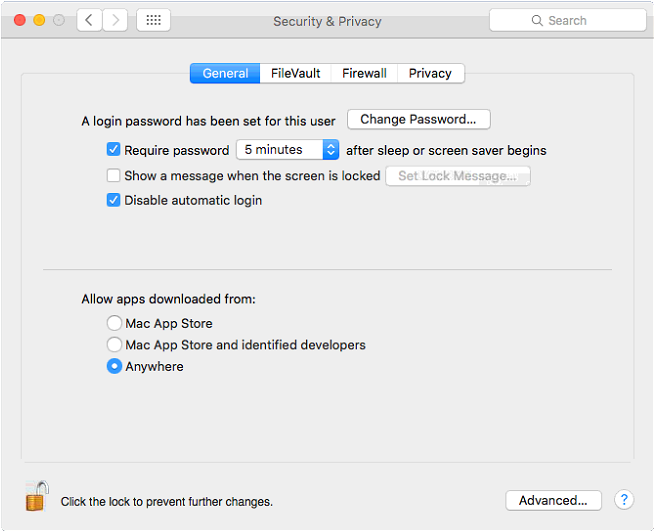
Task: Open the 5 minutes delay dropdown
Action: [x=287, y=150]
